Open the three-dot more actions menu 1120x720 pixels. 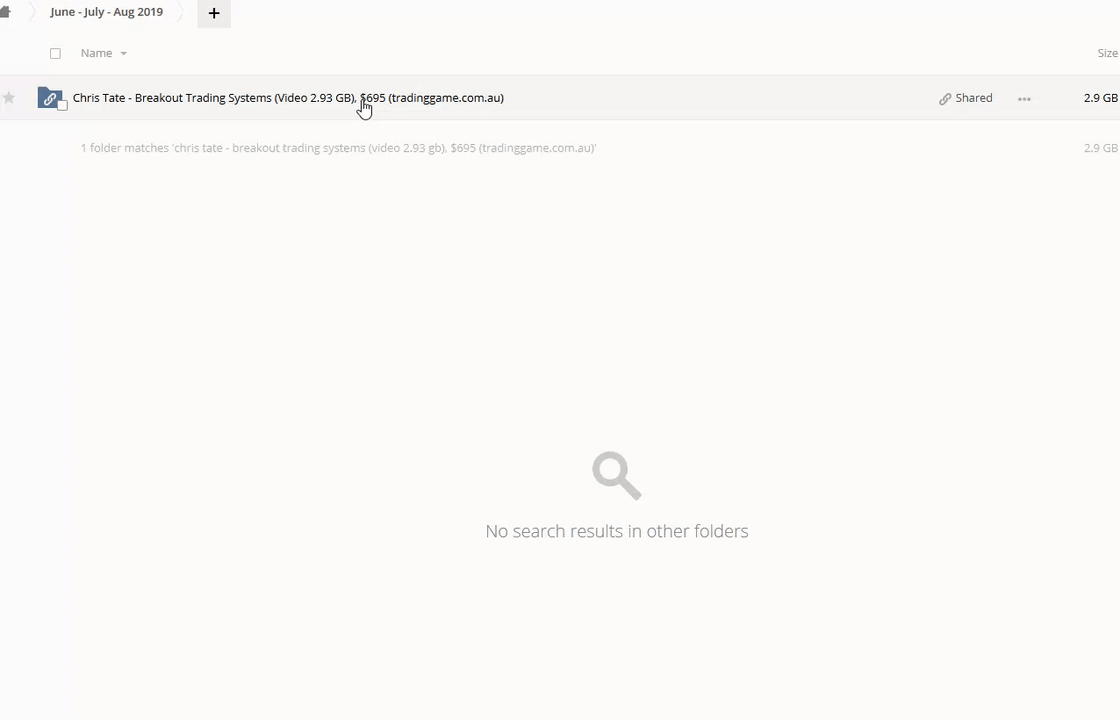(x=1024, y=99)
